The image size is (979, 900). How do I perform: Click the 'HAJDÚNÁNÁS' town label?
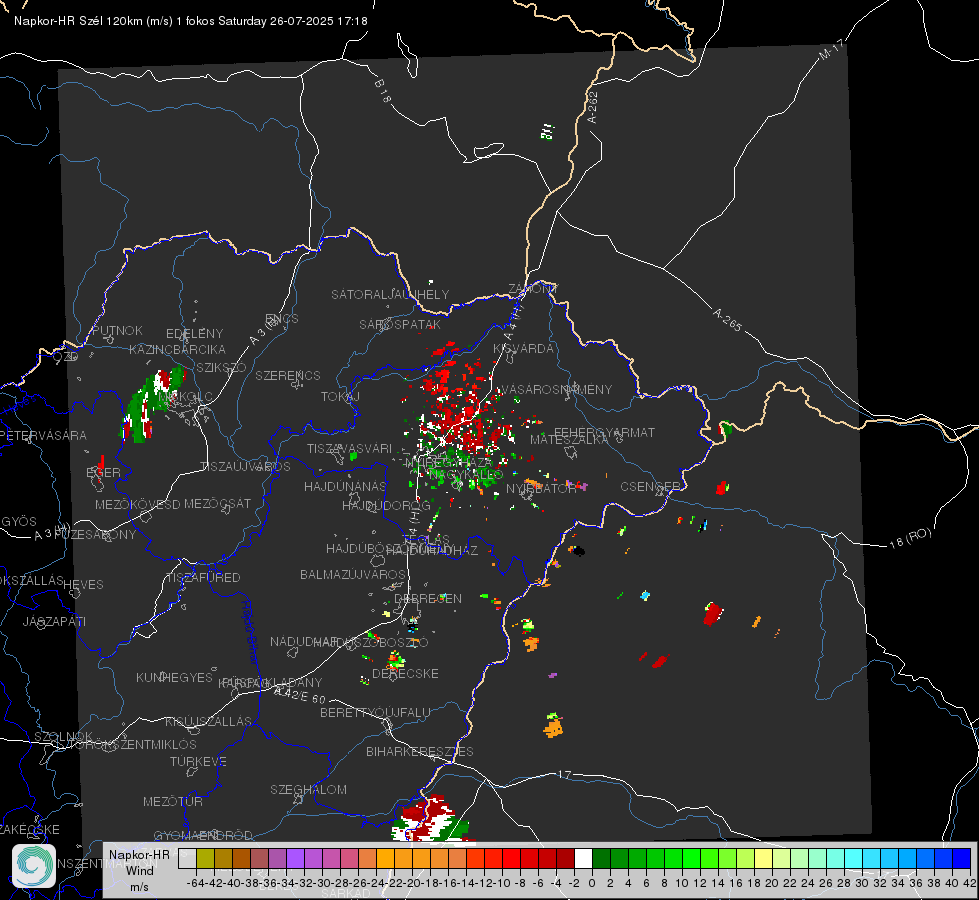click(x=345, y=486)
